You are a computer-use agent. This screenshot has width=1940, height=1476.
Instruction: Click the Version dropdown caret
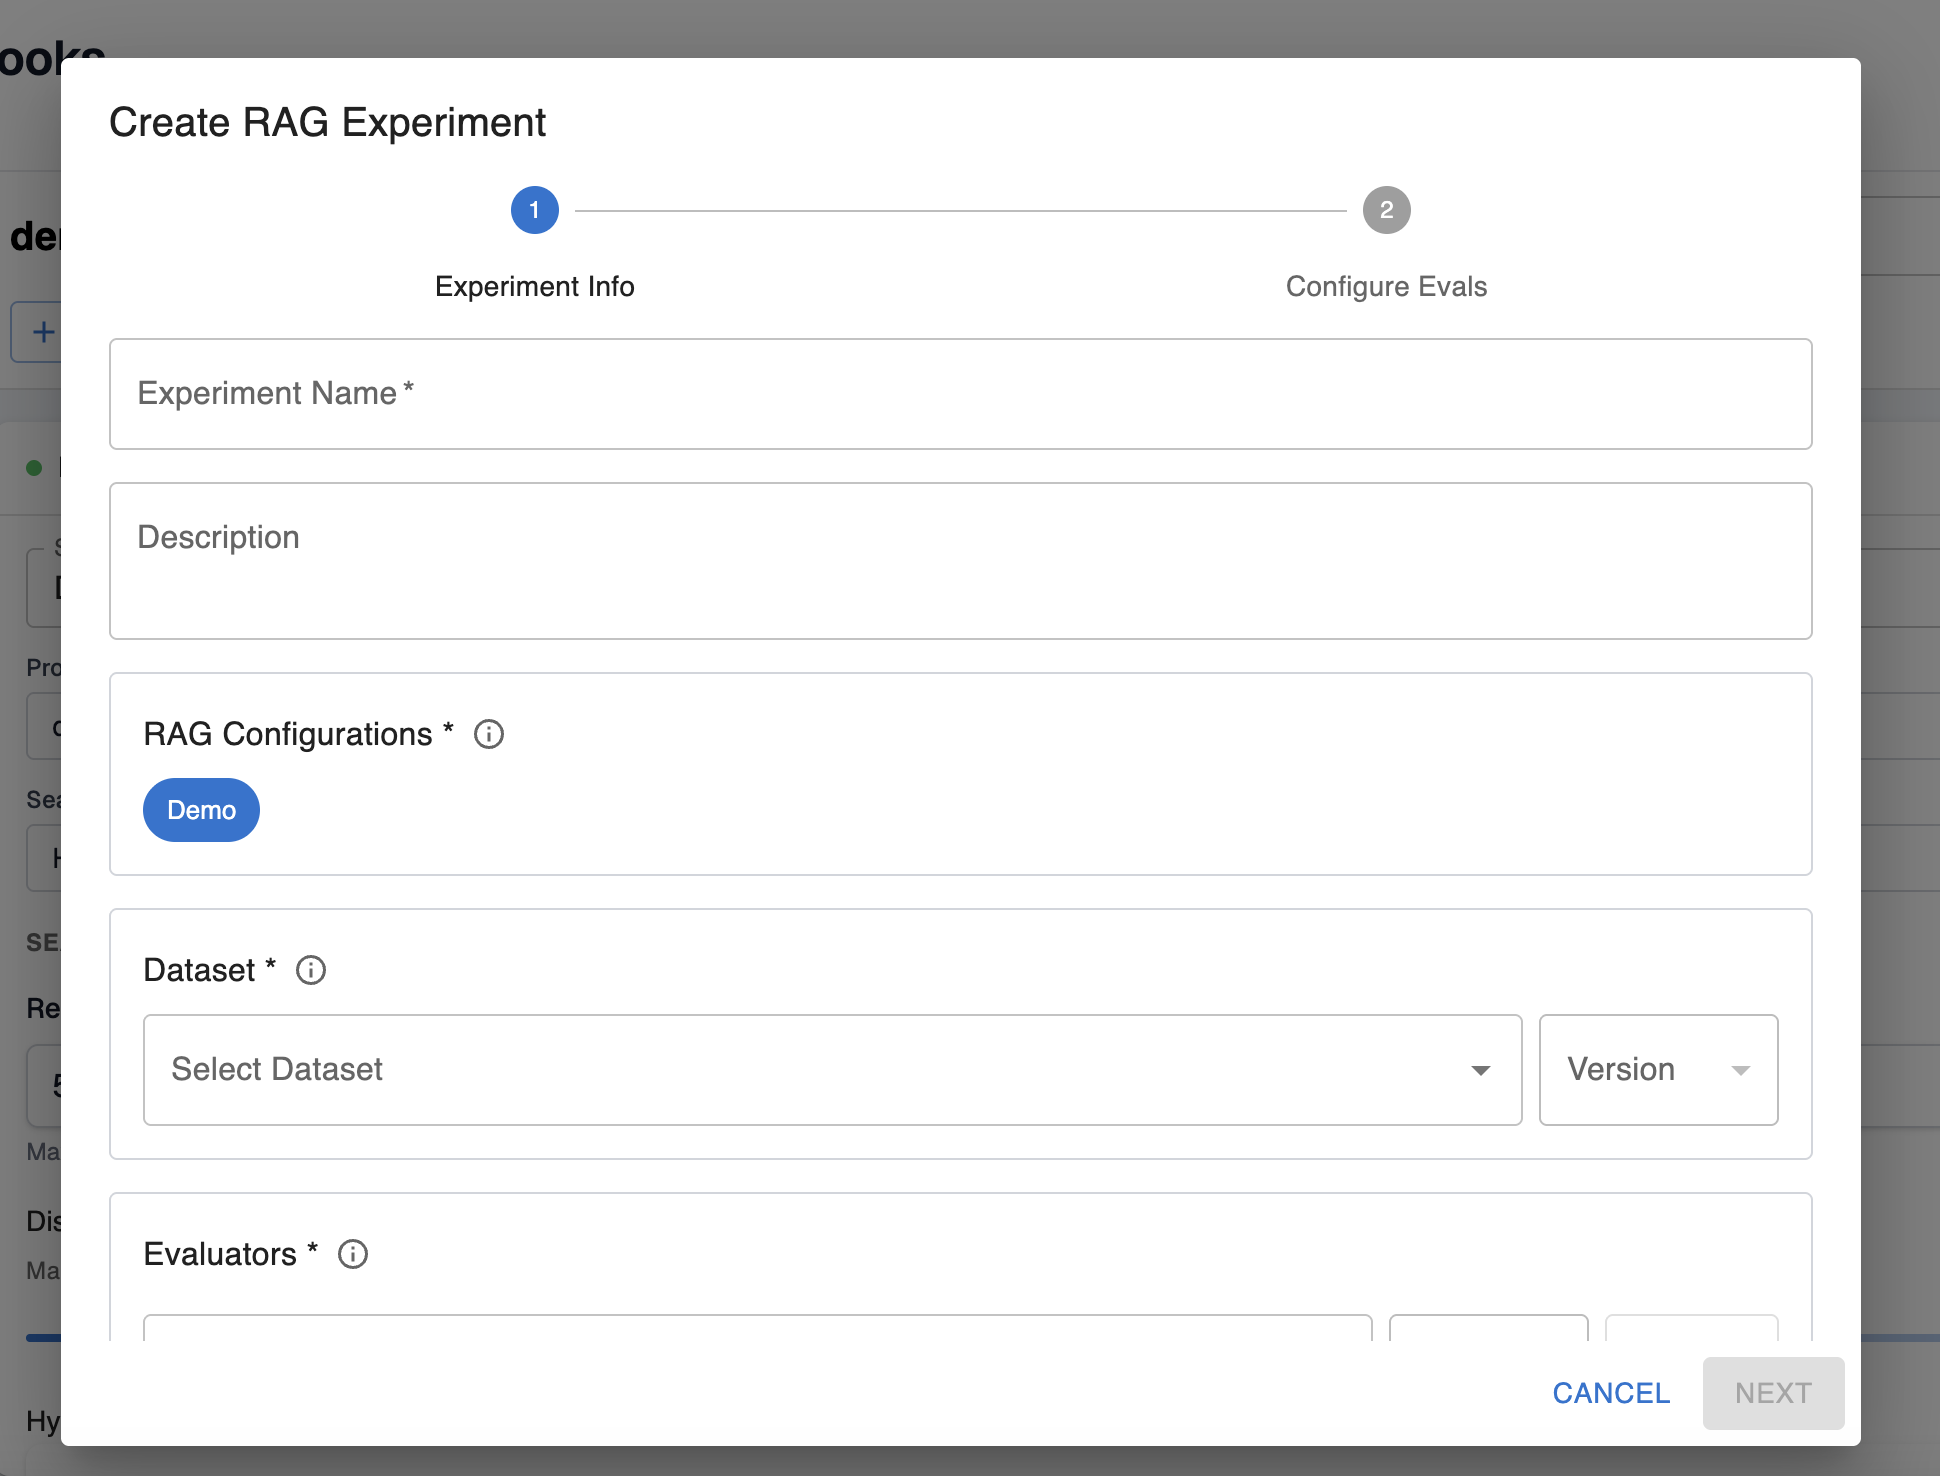pos(1740,1070)
